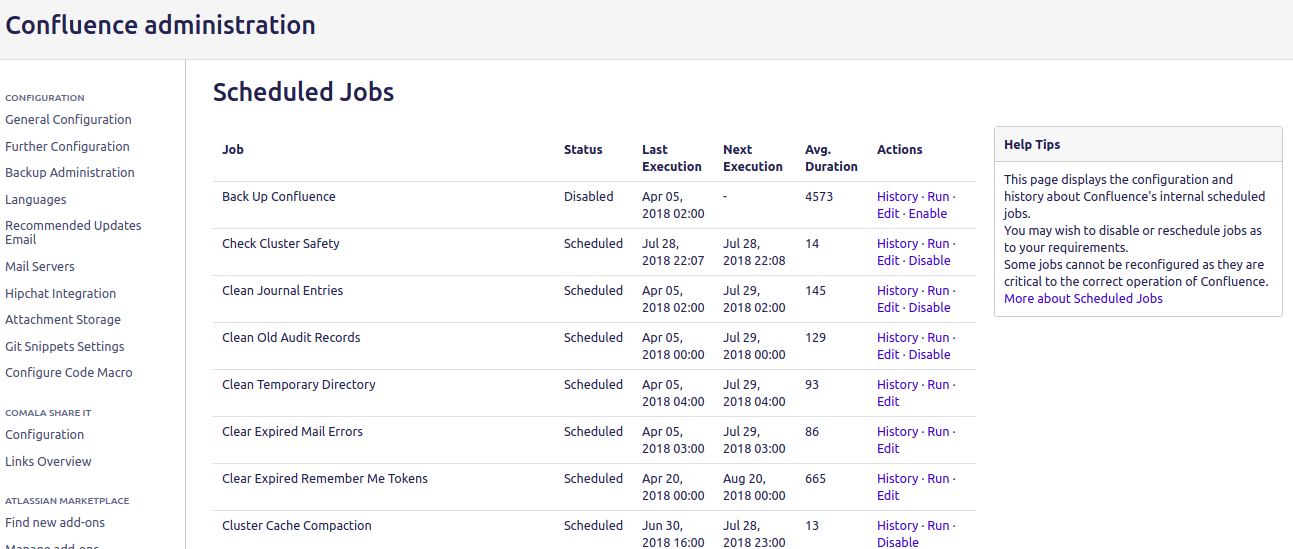
Task: Open Hipchat Integration page
Action: pos(60,294)
